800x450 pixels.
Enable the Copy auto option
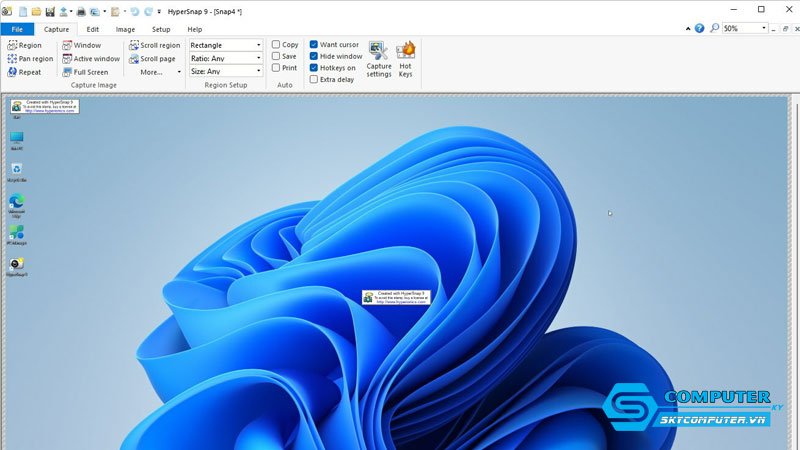(277, 45)
